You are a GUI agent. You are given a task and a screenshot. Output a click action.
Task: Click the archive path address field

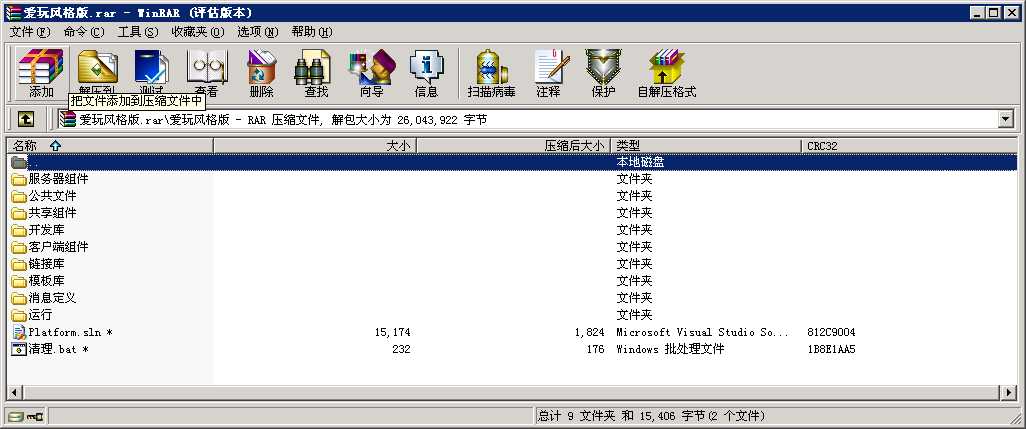(537, 119)
